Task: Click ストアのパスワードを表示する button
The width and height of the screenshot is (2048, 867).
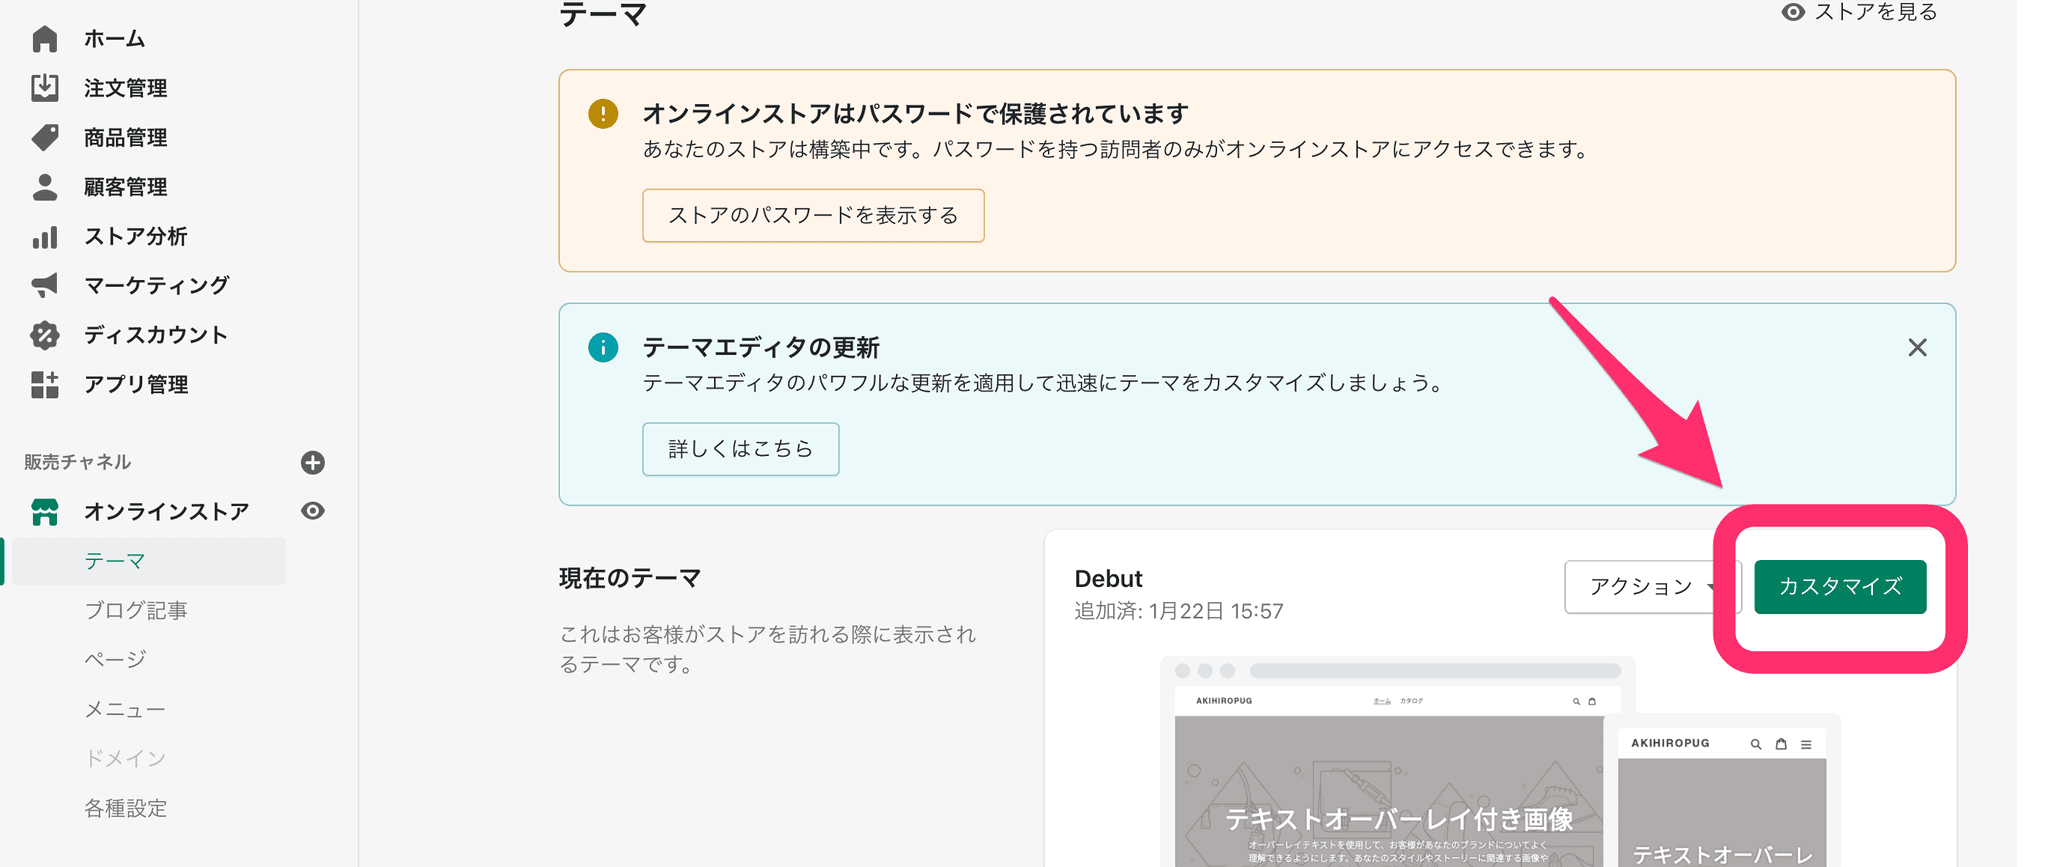Action: [x=813, y=216]
